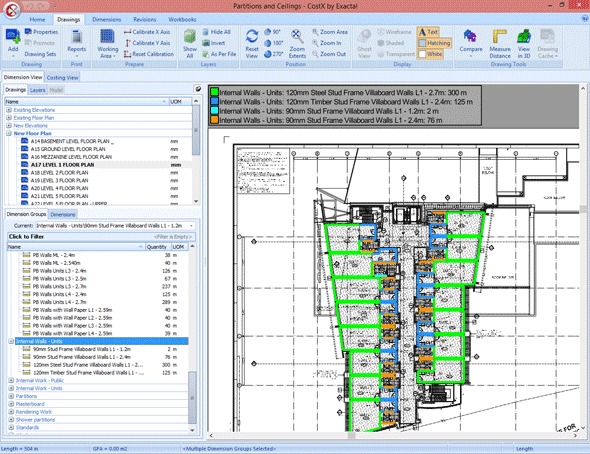Rotate the drawing 180 degrees

(x=274, y=43)
